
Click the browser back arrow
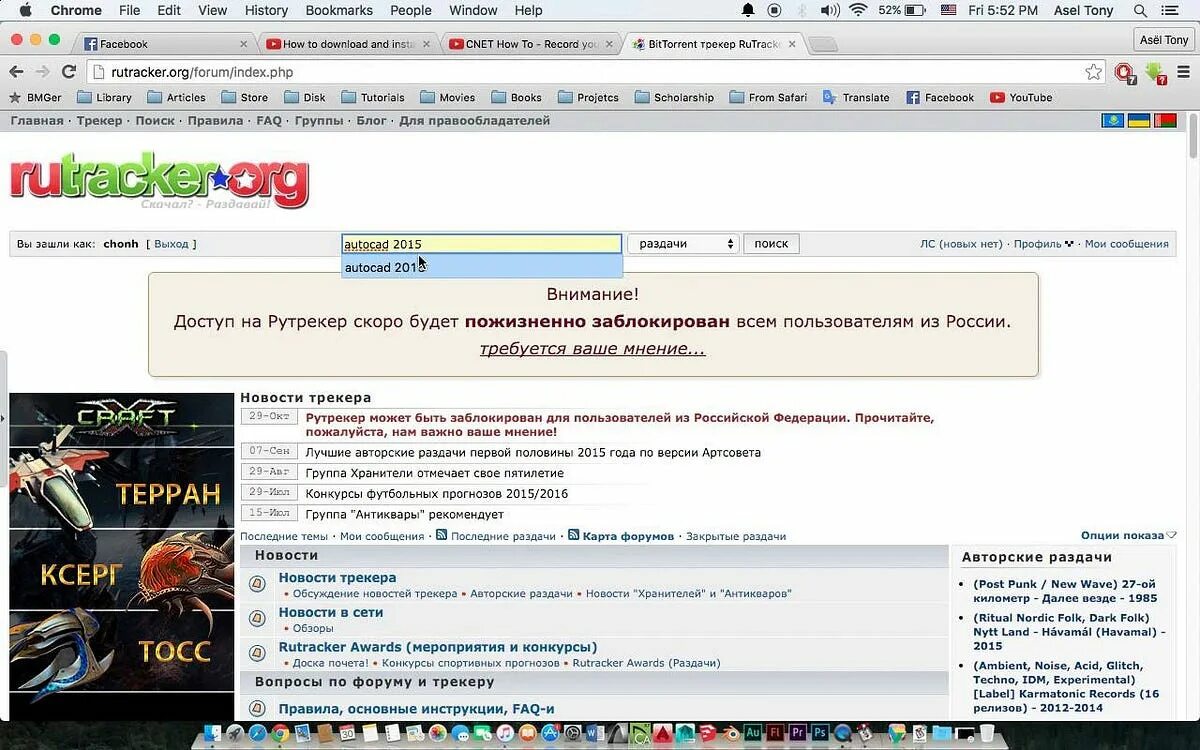(x=16, y=72)
